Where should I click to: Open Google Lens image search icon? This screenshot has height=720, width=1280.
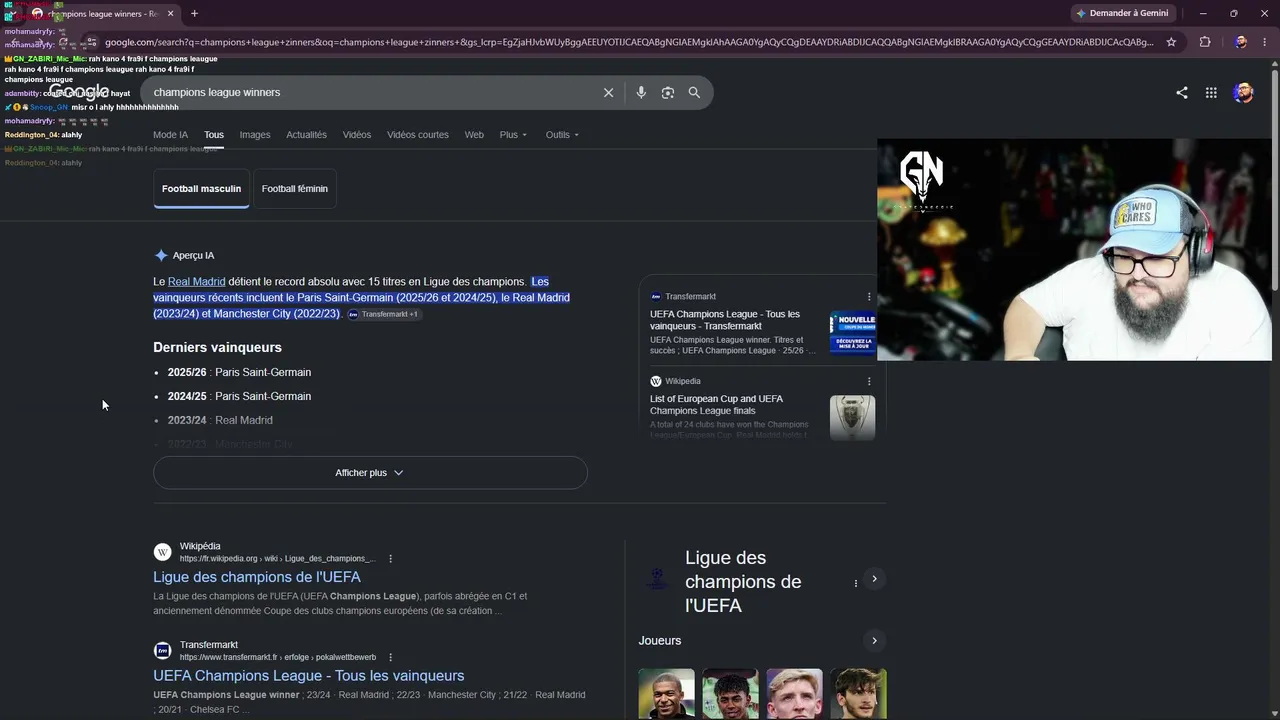pos(668,92)
